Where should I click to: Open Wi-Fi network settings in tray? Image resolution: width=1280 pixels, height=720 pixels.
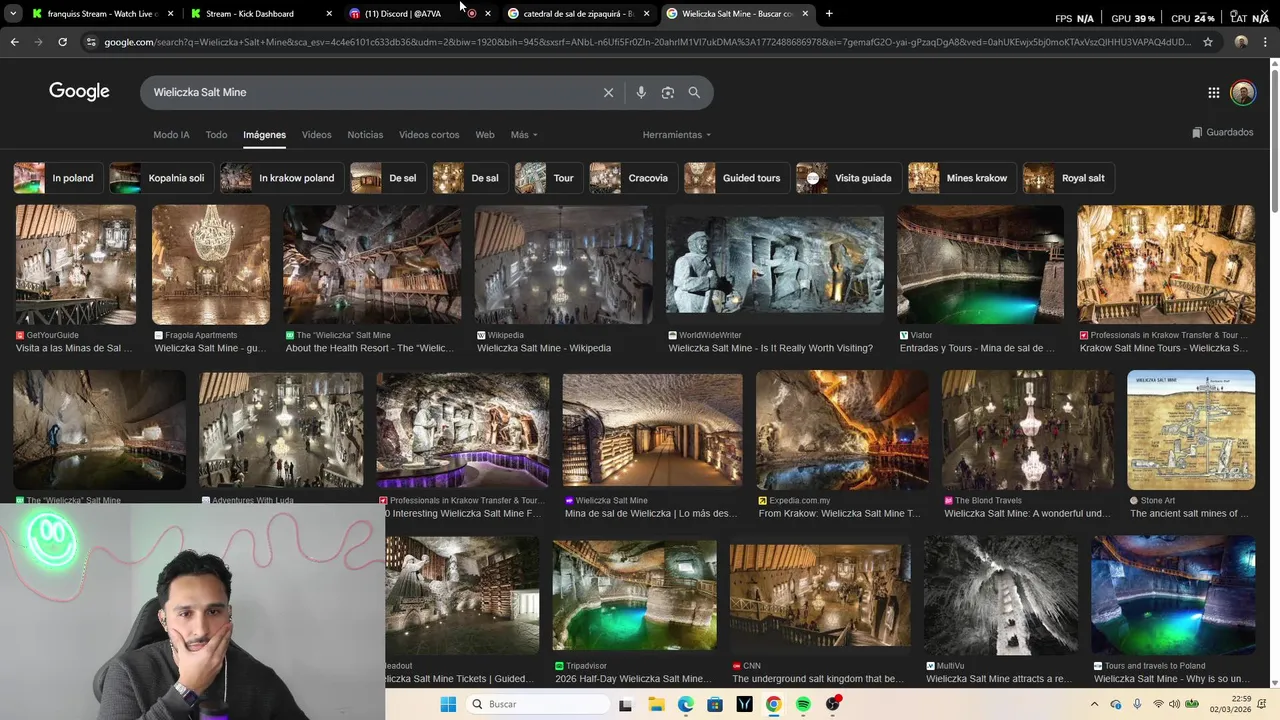click(1158, 704)
